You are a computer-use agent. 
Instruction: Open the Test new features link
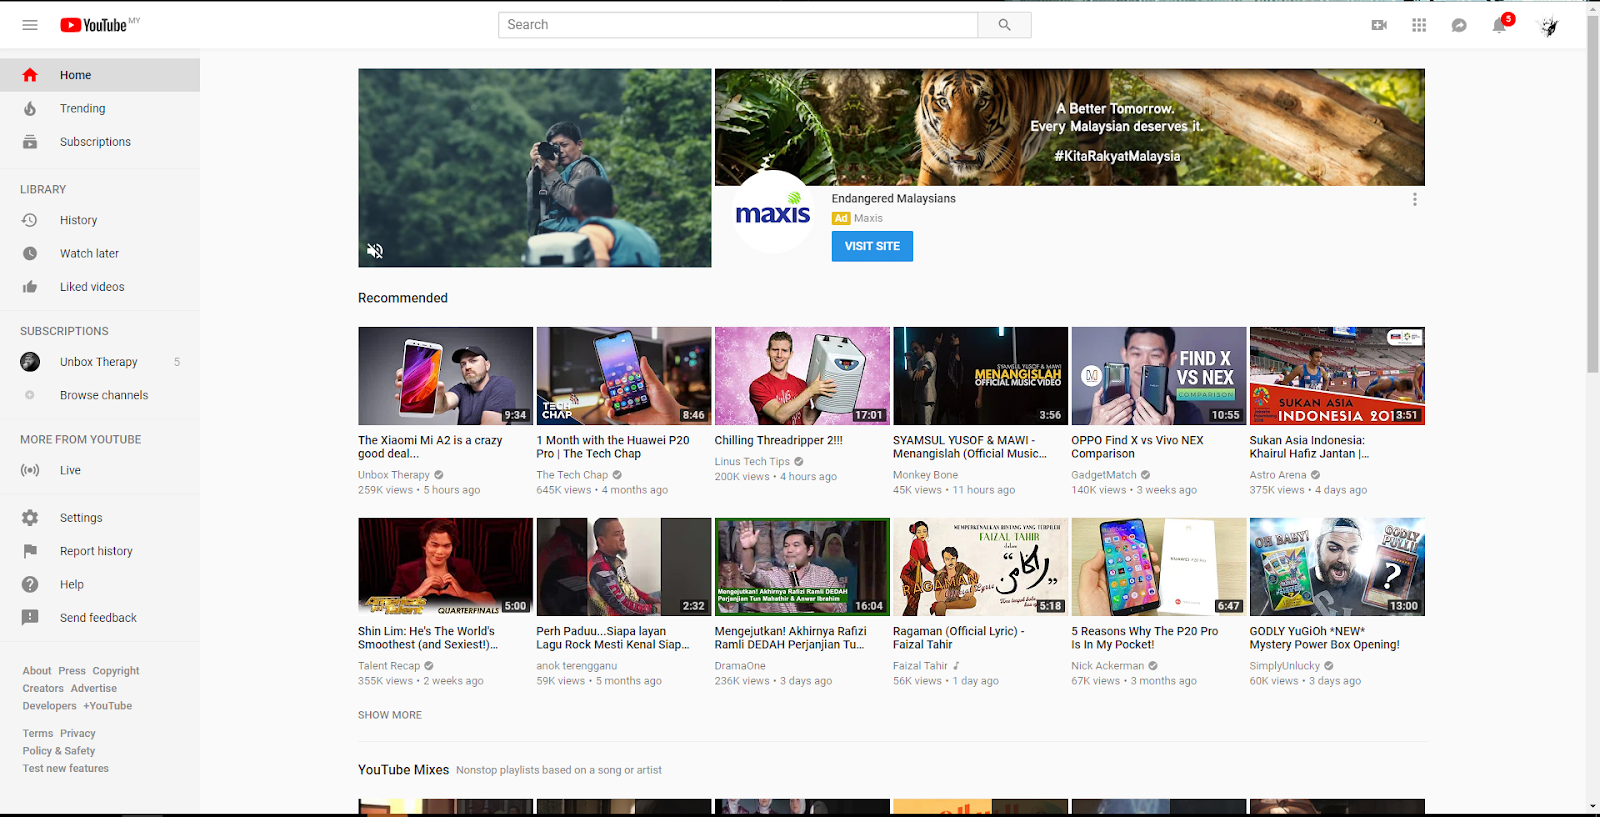pyautogui.click(x=66, y=768)
